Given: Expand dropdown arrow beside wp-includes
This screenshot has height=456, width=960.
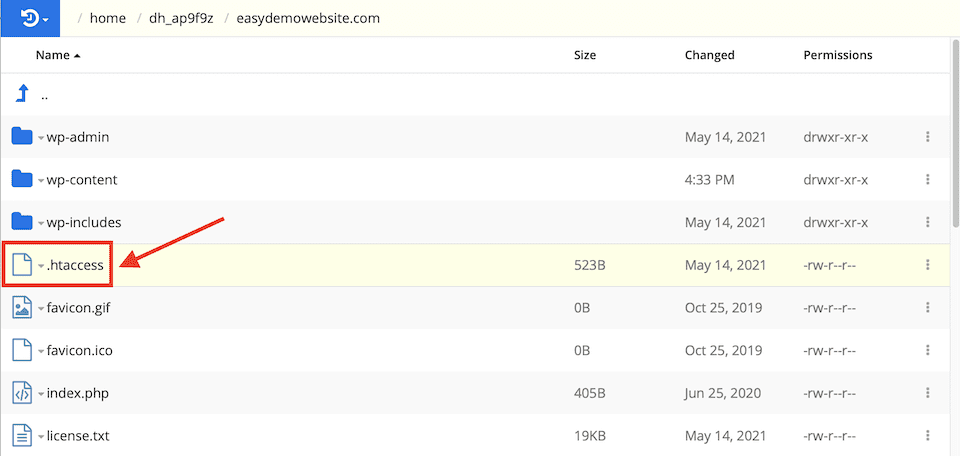Looking at the screenshot, I should [x=41, y=223].
